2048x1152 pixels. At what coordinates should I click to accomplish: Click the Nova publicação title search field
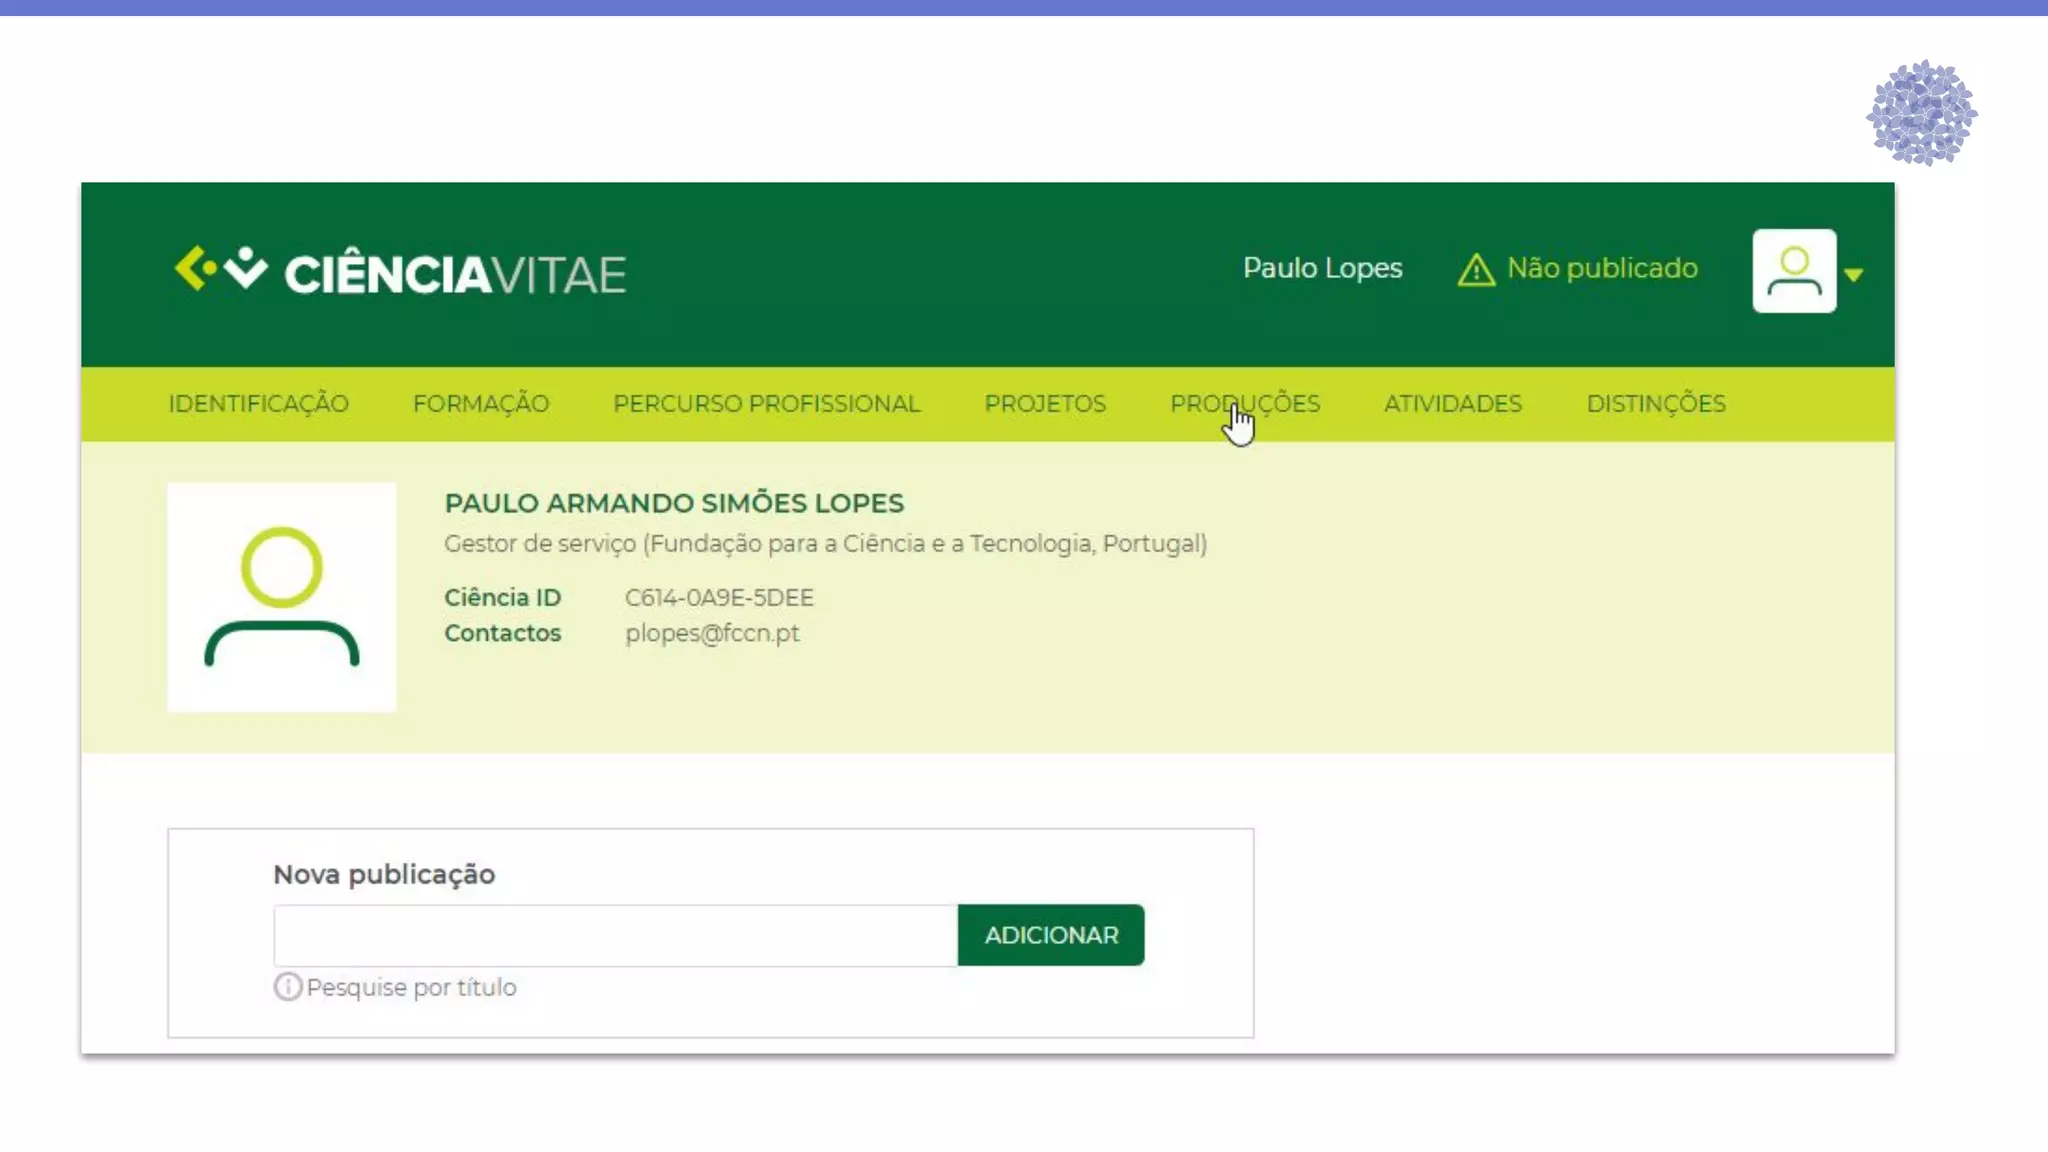point(615,936)
